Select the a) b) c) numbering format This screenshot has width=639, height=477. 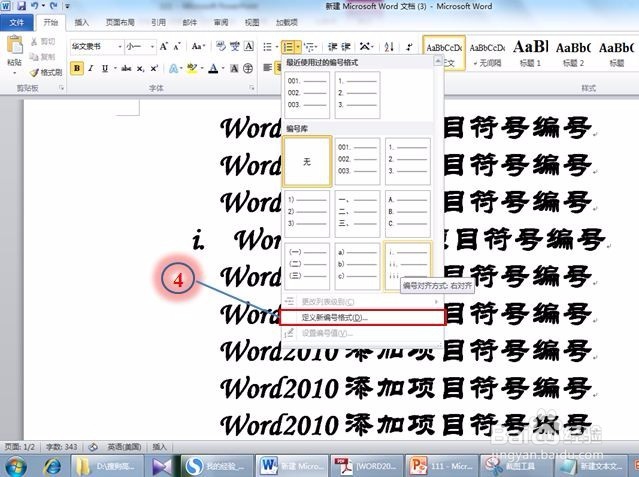pos(357,266)
